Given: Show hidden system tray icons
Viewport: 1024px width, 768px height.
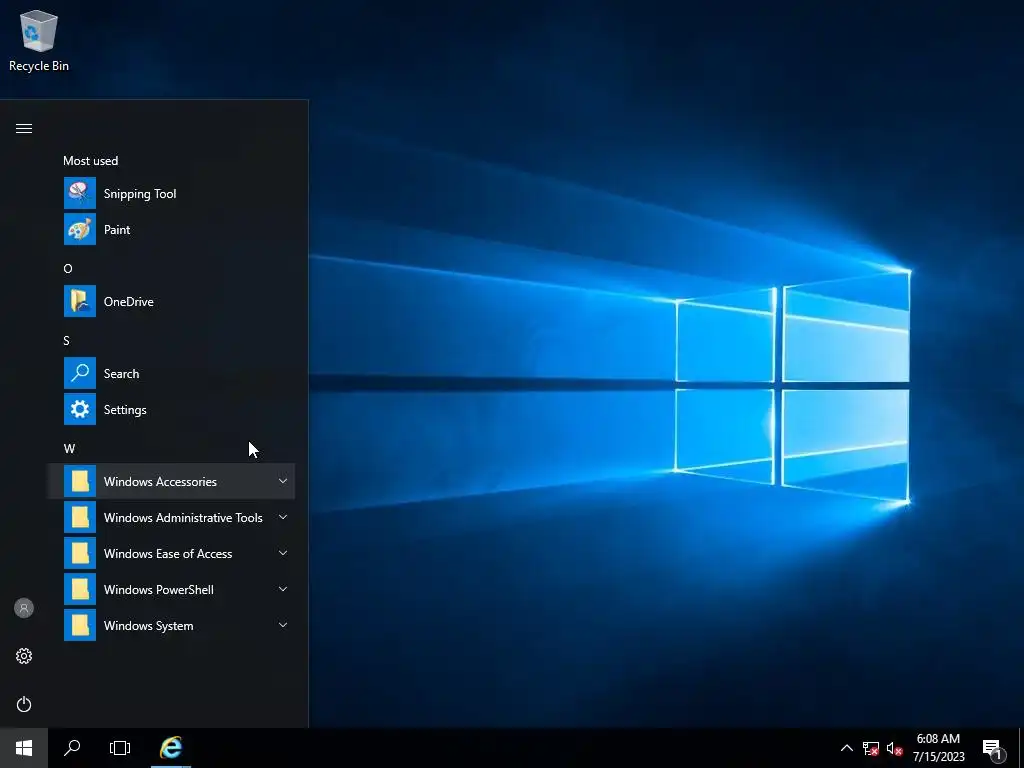Looking at the screenshot, I should click(846, 748).
